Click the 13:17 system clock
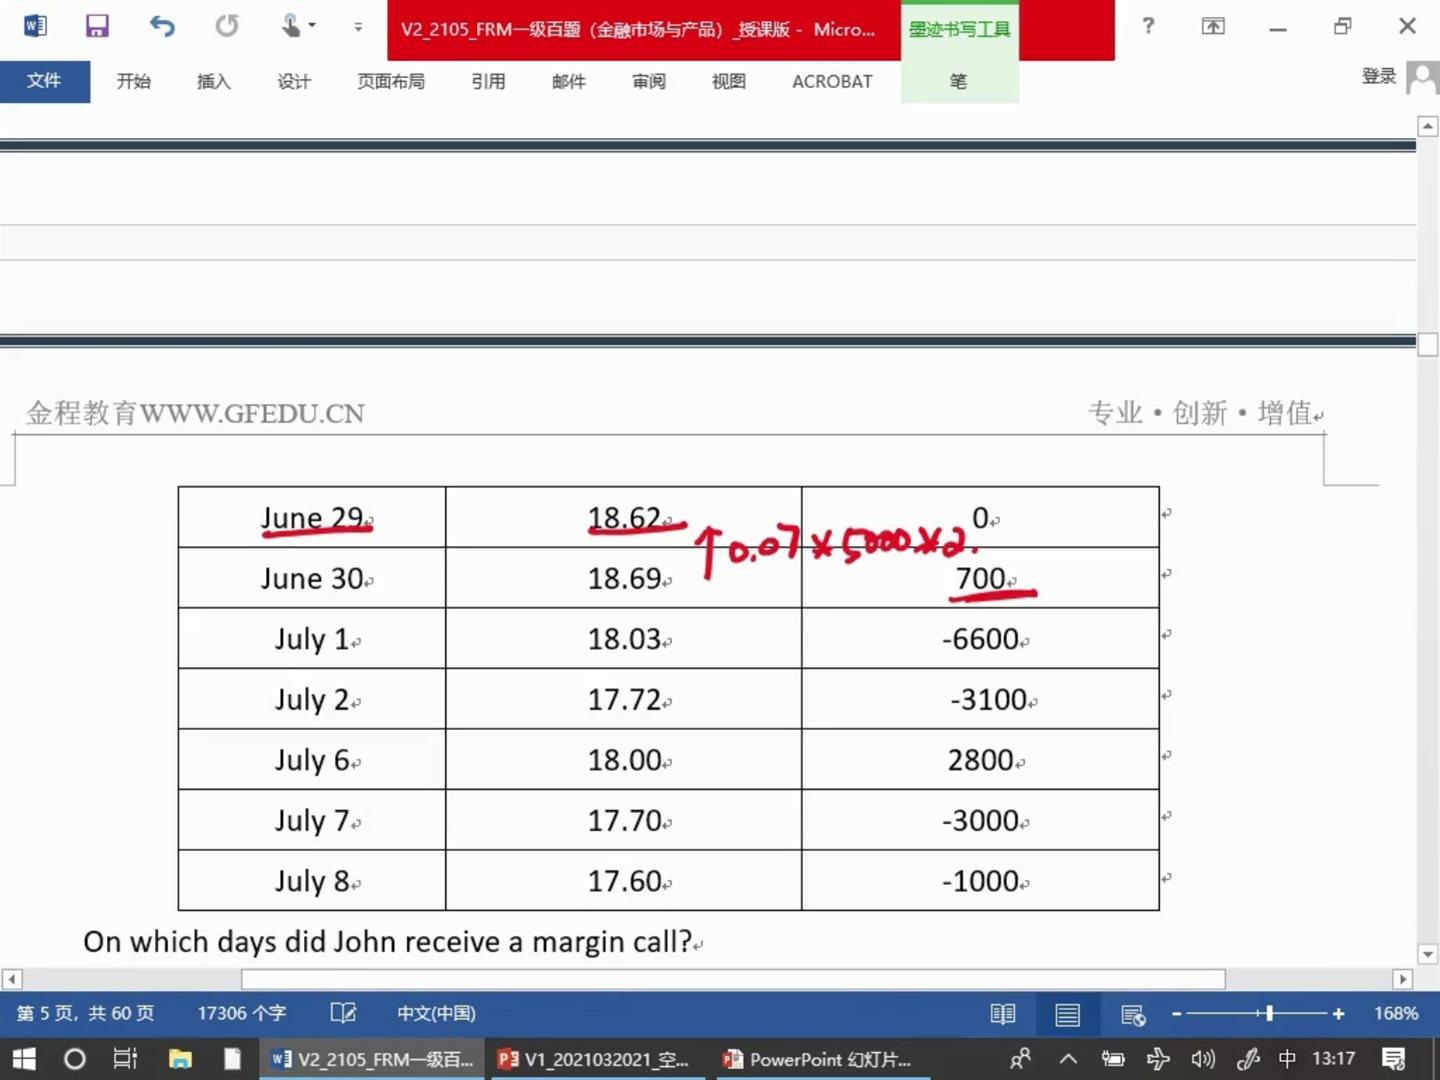The image size is (1440, 1080). (1333, 1059)
